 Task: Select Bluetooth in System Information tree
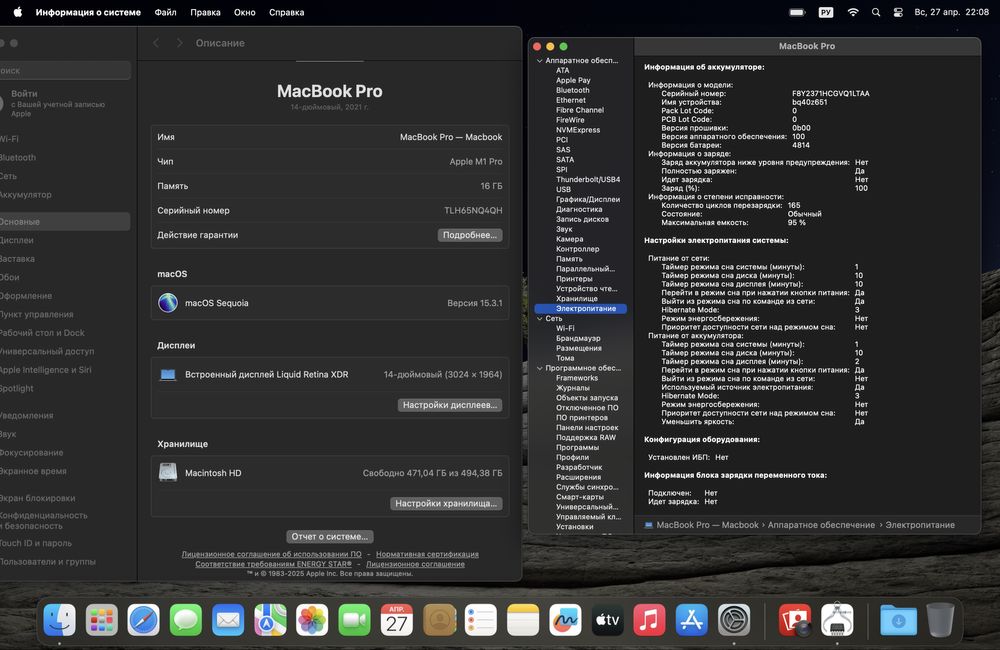point(573,91)
